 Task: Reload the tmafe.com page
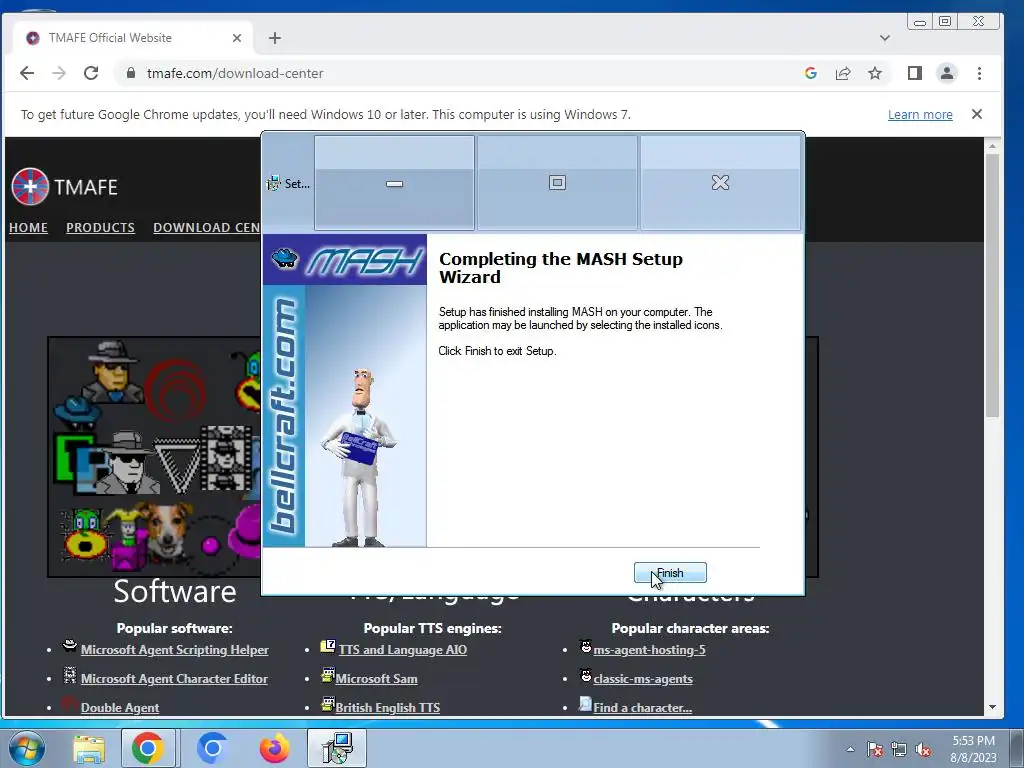pyautogui.click(x=91, y=73)
